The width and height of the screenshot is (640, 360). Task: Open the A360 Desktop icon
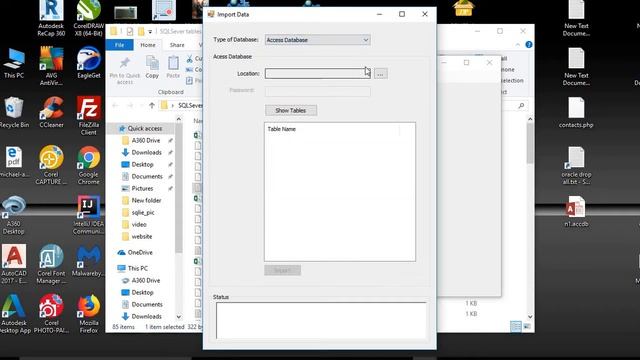[14, 215]
